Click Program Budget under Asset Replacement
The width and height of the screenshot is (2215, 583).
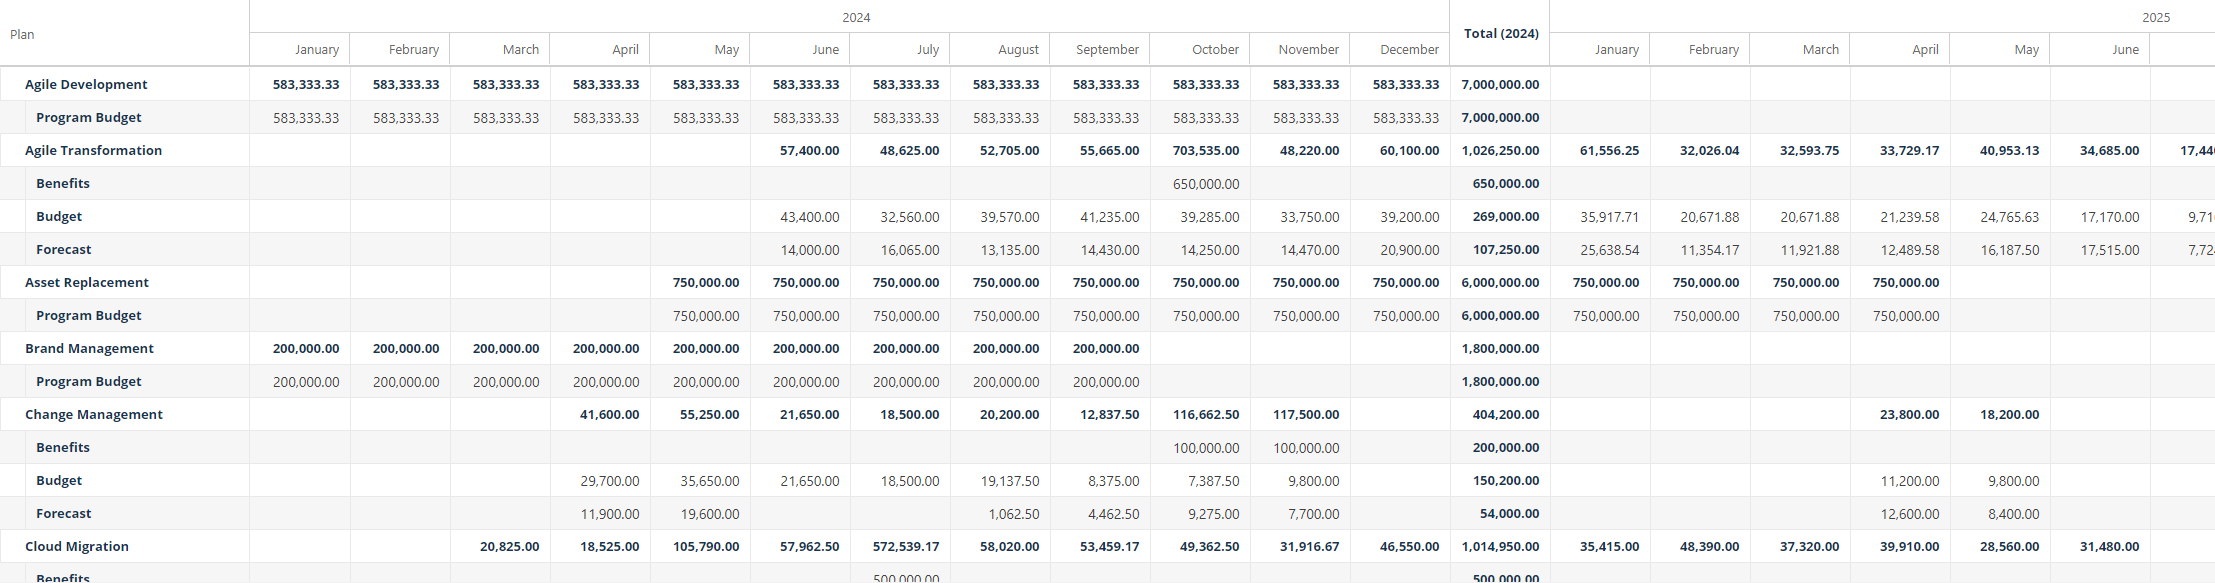pos(88,315)
